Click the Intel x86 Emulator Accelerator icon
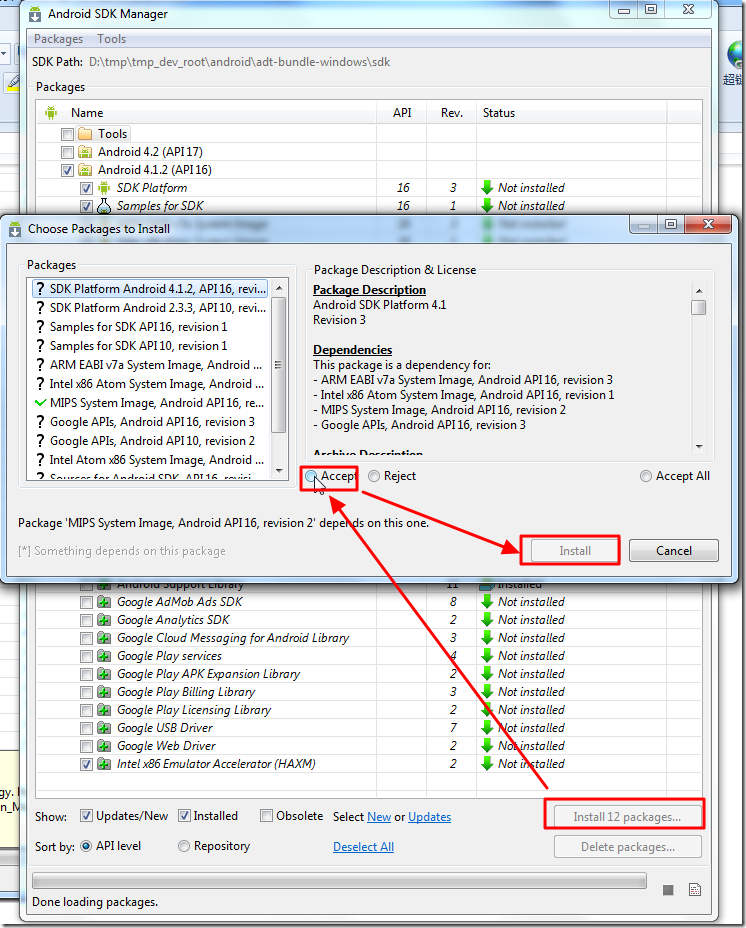The width and height of the screenshot is (746, 928). pos(104,764)
